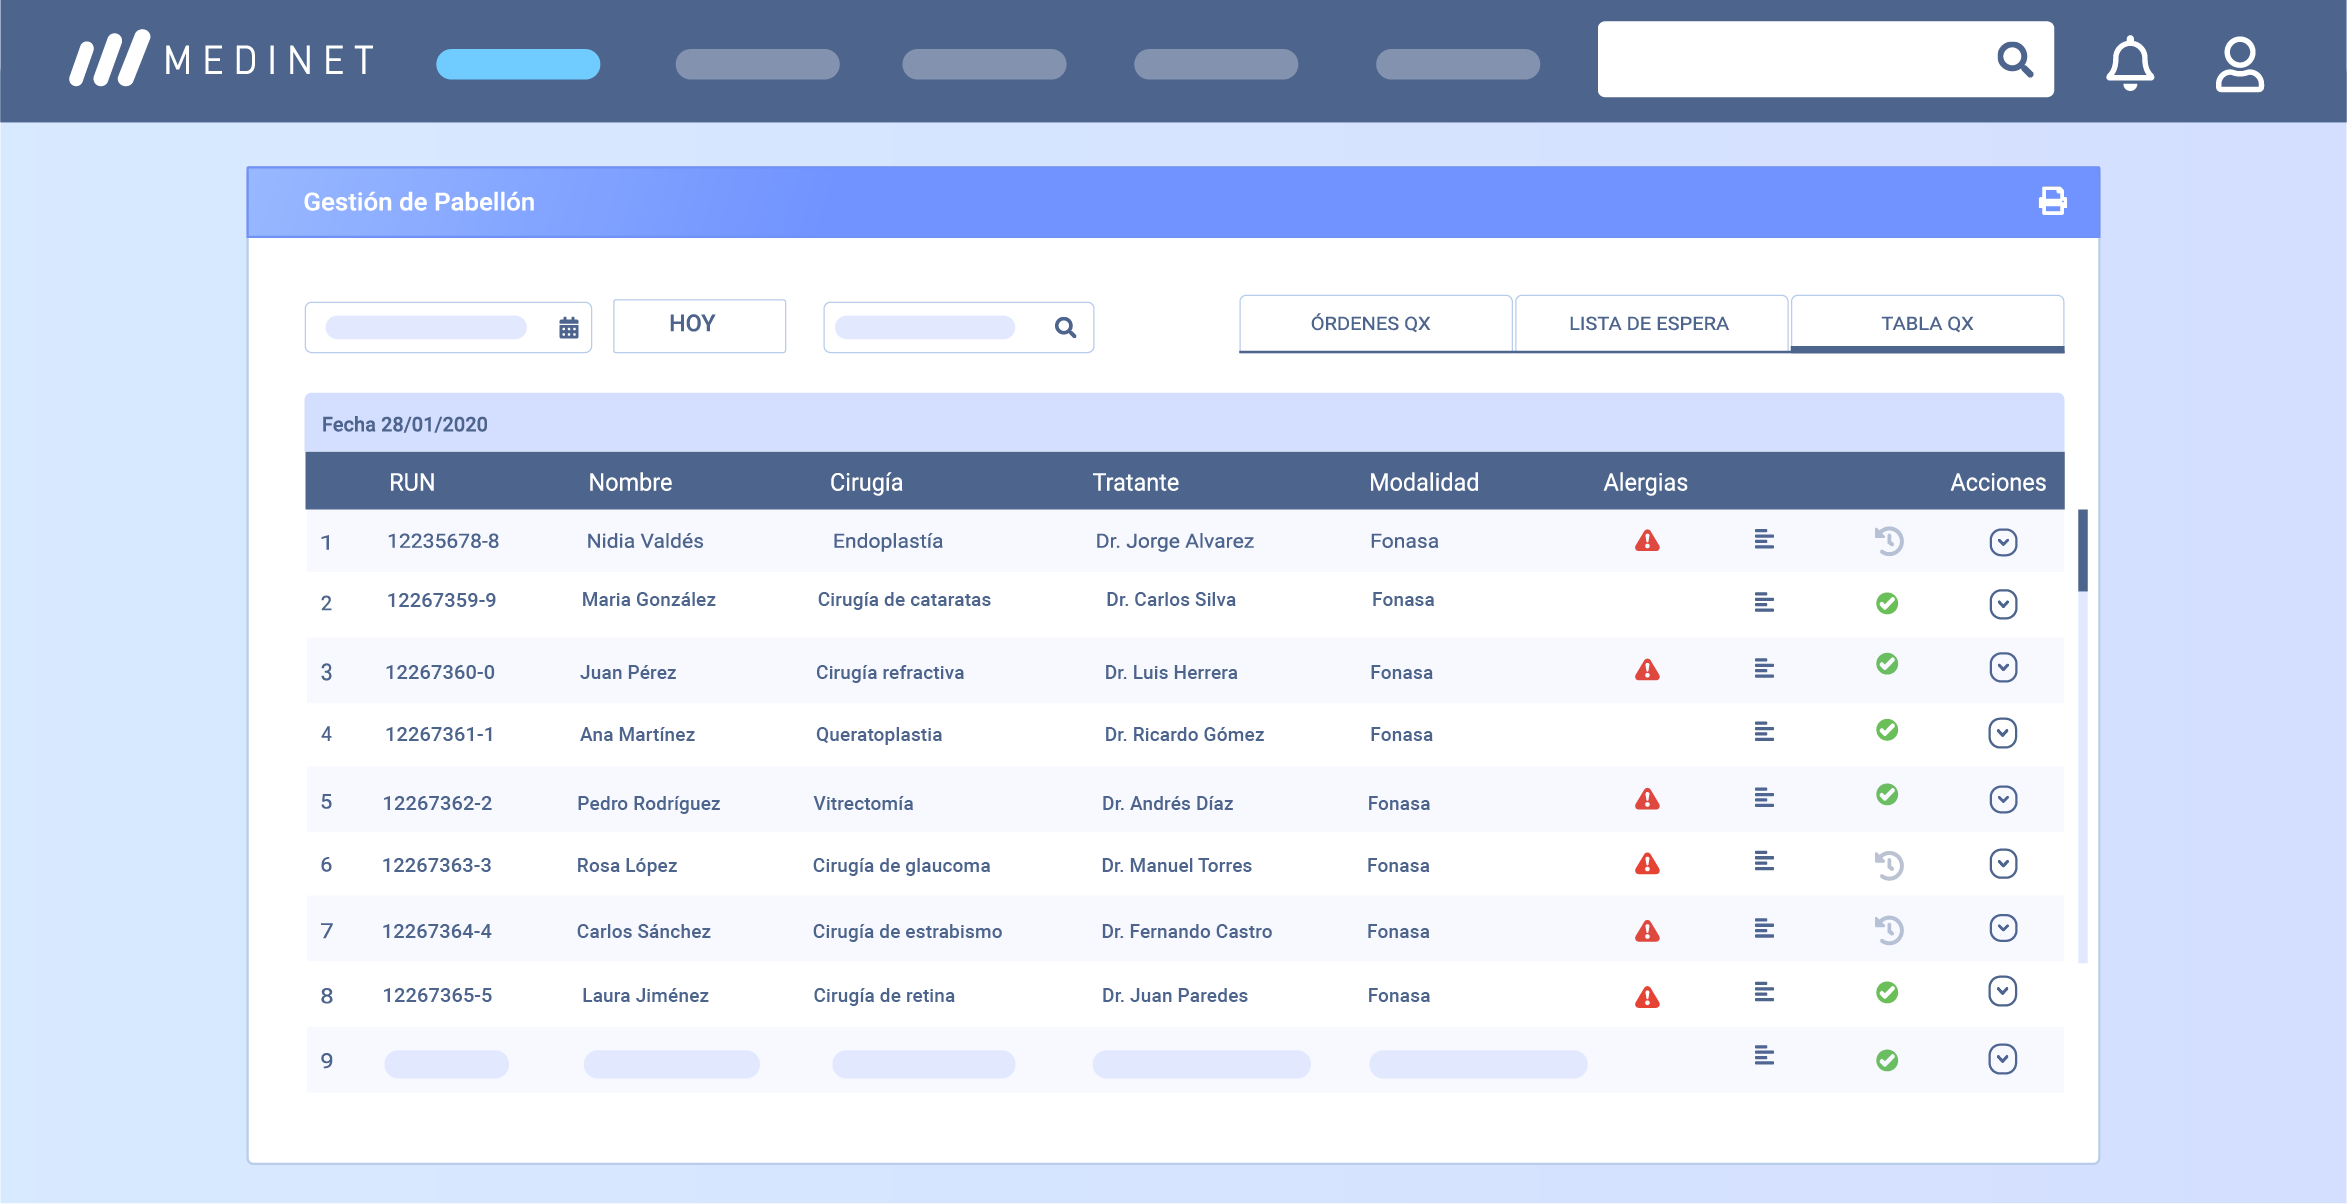The height and width of the screenshot is (1204, 2347).
Task: Toggle the pending clock status for Carlos Sánchez
Action: coord(1888,930)
